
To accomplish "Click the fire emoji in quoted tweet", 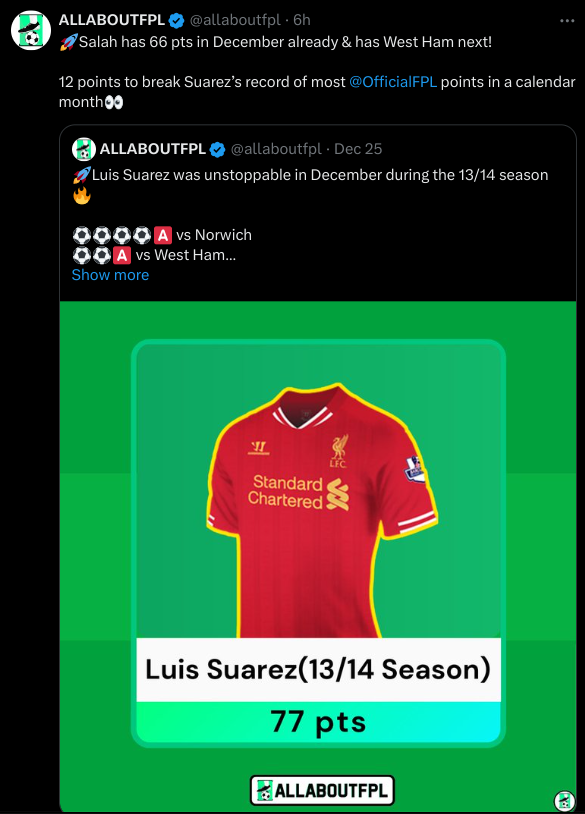I will click(x=81, y=196).
